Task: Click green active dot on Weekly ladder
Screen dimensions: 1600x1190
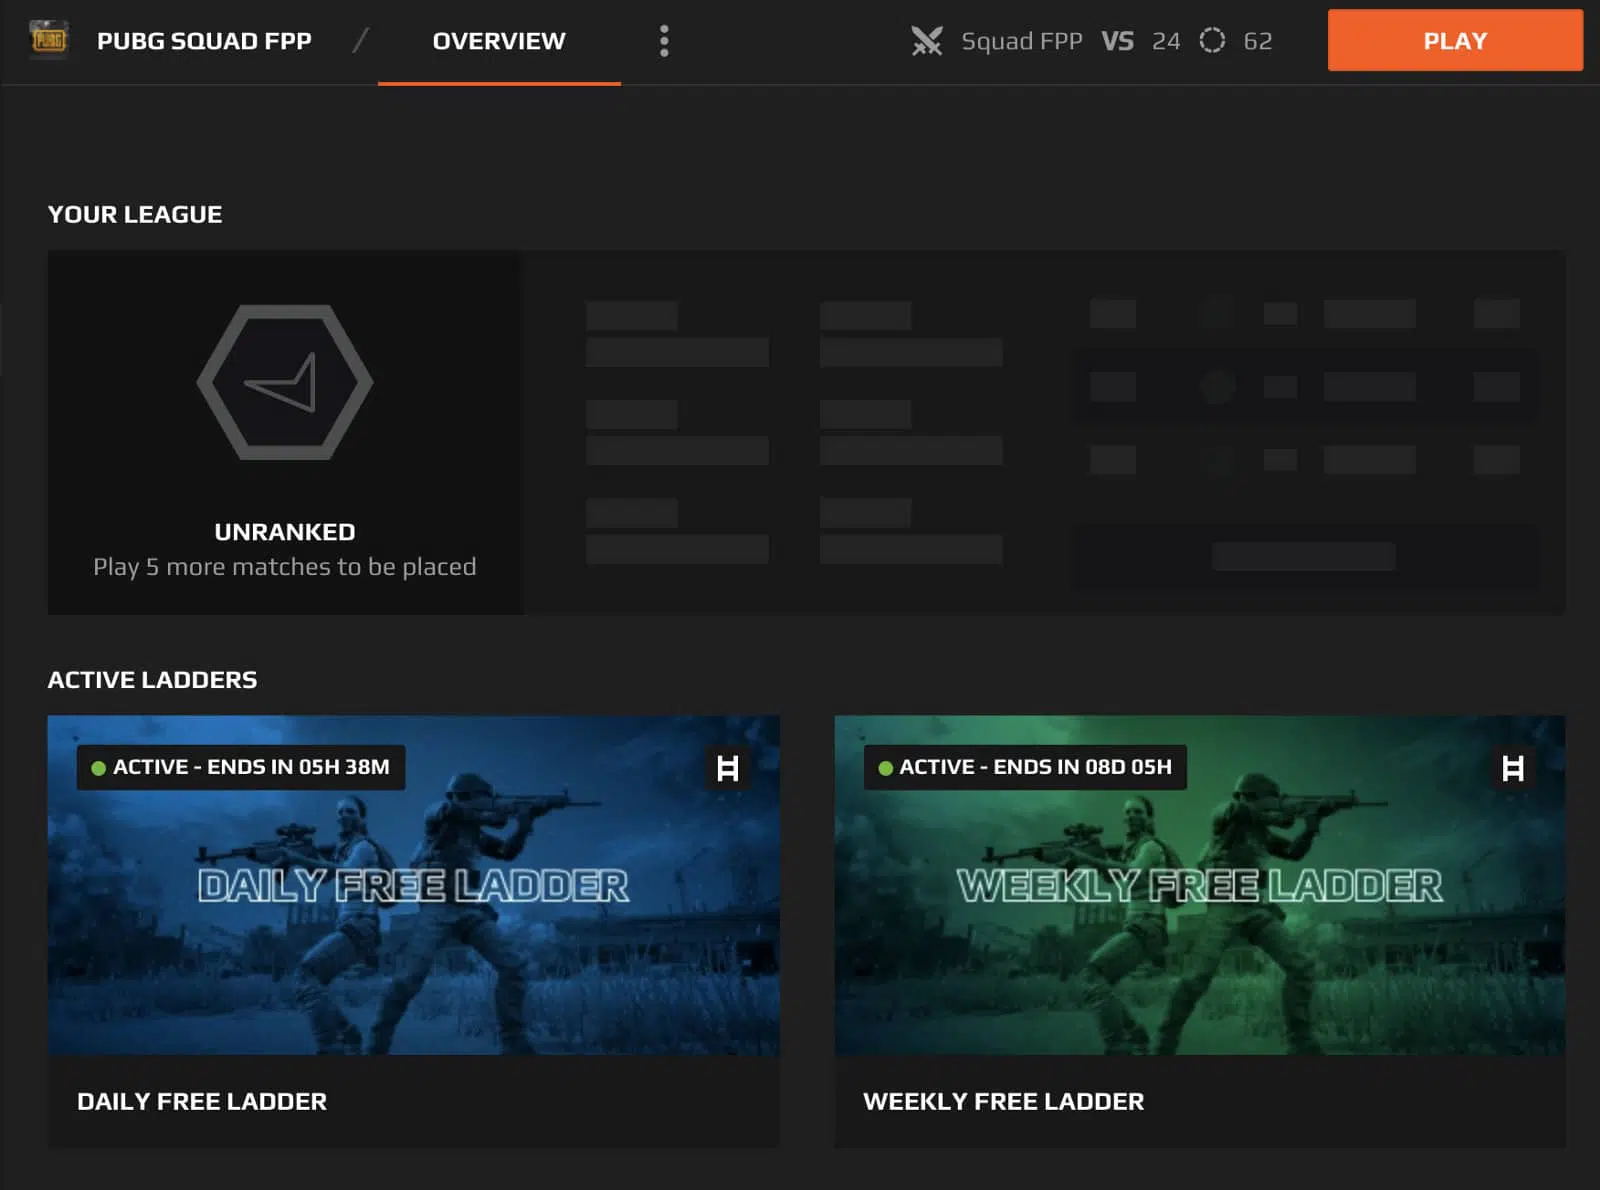Action: point(885,768)
